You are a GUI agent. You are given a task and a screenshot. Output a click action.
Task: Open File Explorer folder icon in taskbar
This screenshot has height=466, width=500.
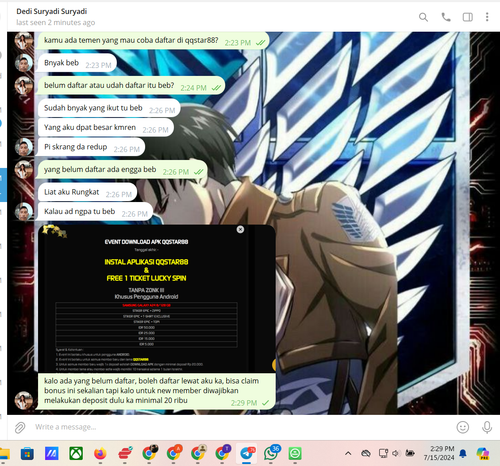[4, 454]
